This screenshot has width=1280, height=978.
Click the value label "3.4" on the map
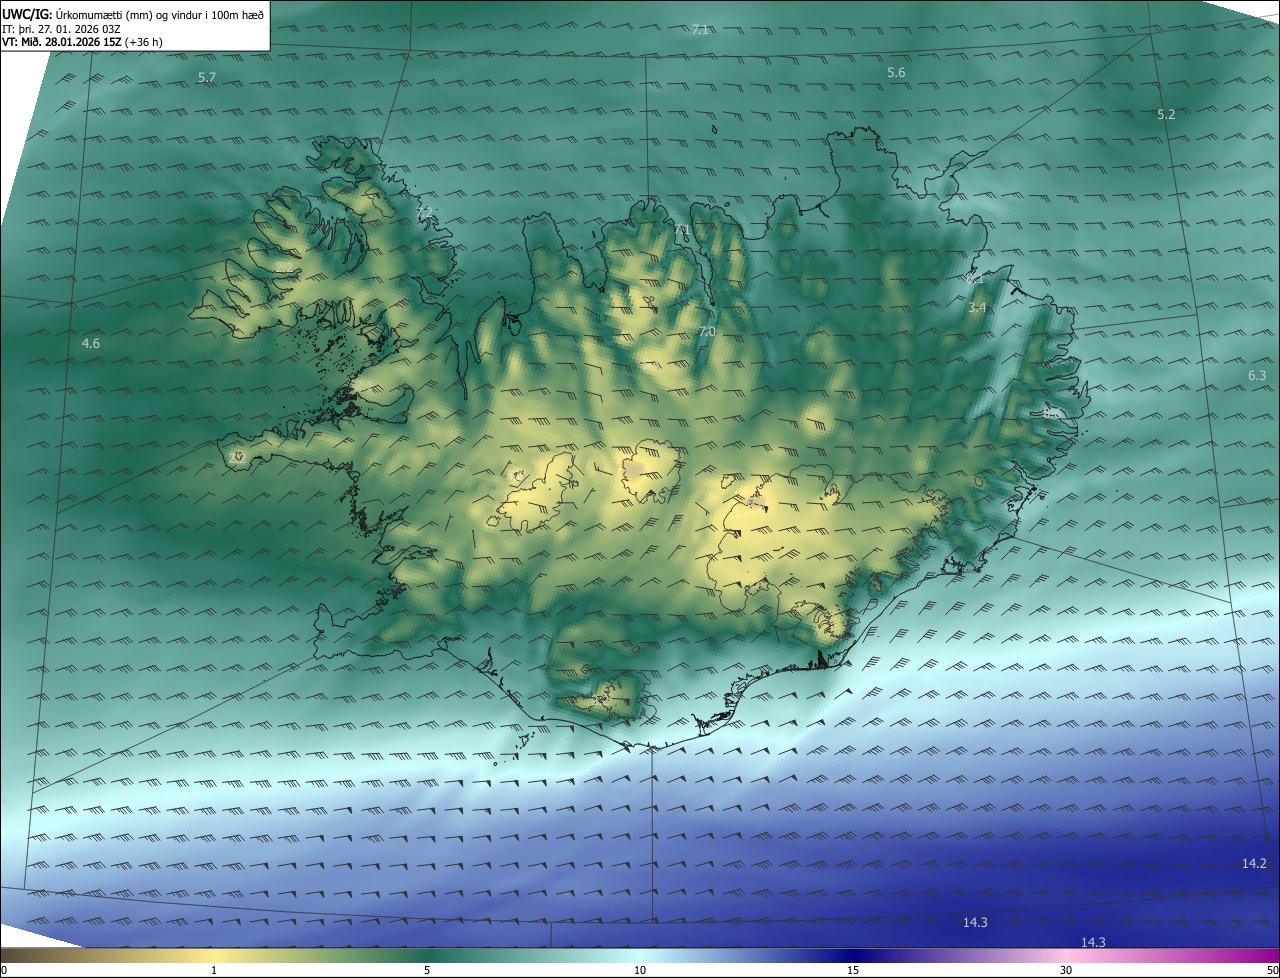(x=978, y=307)
